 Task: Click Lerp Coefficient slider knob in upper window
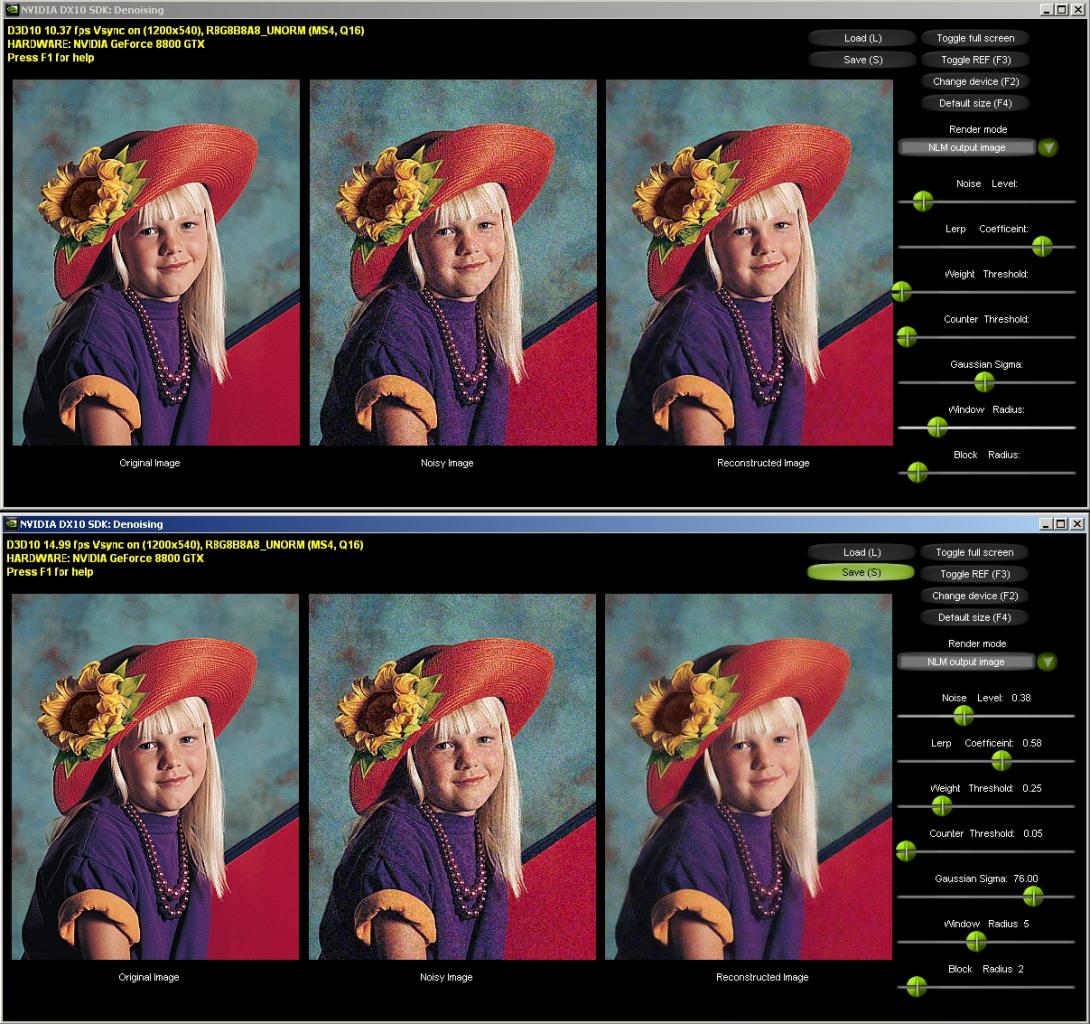tap(1041, 246)
